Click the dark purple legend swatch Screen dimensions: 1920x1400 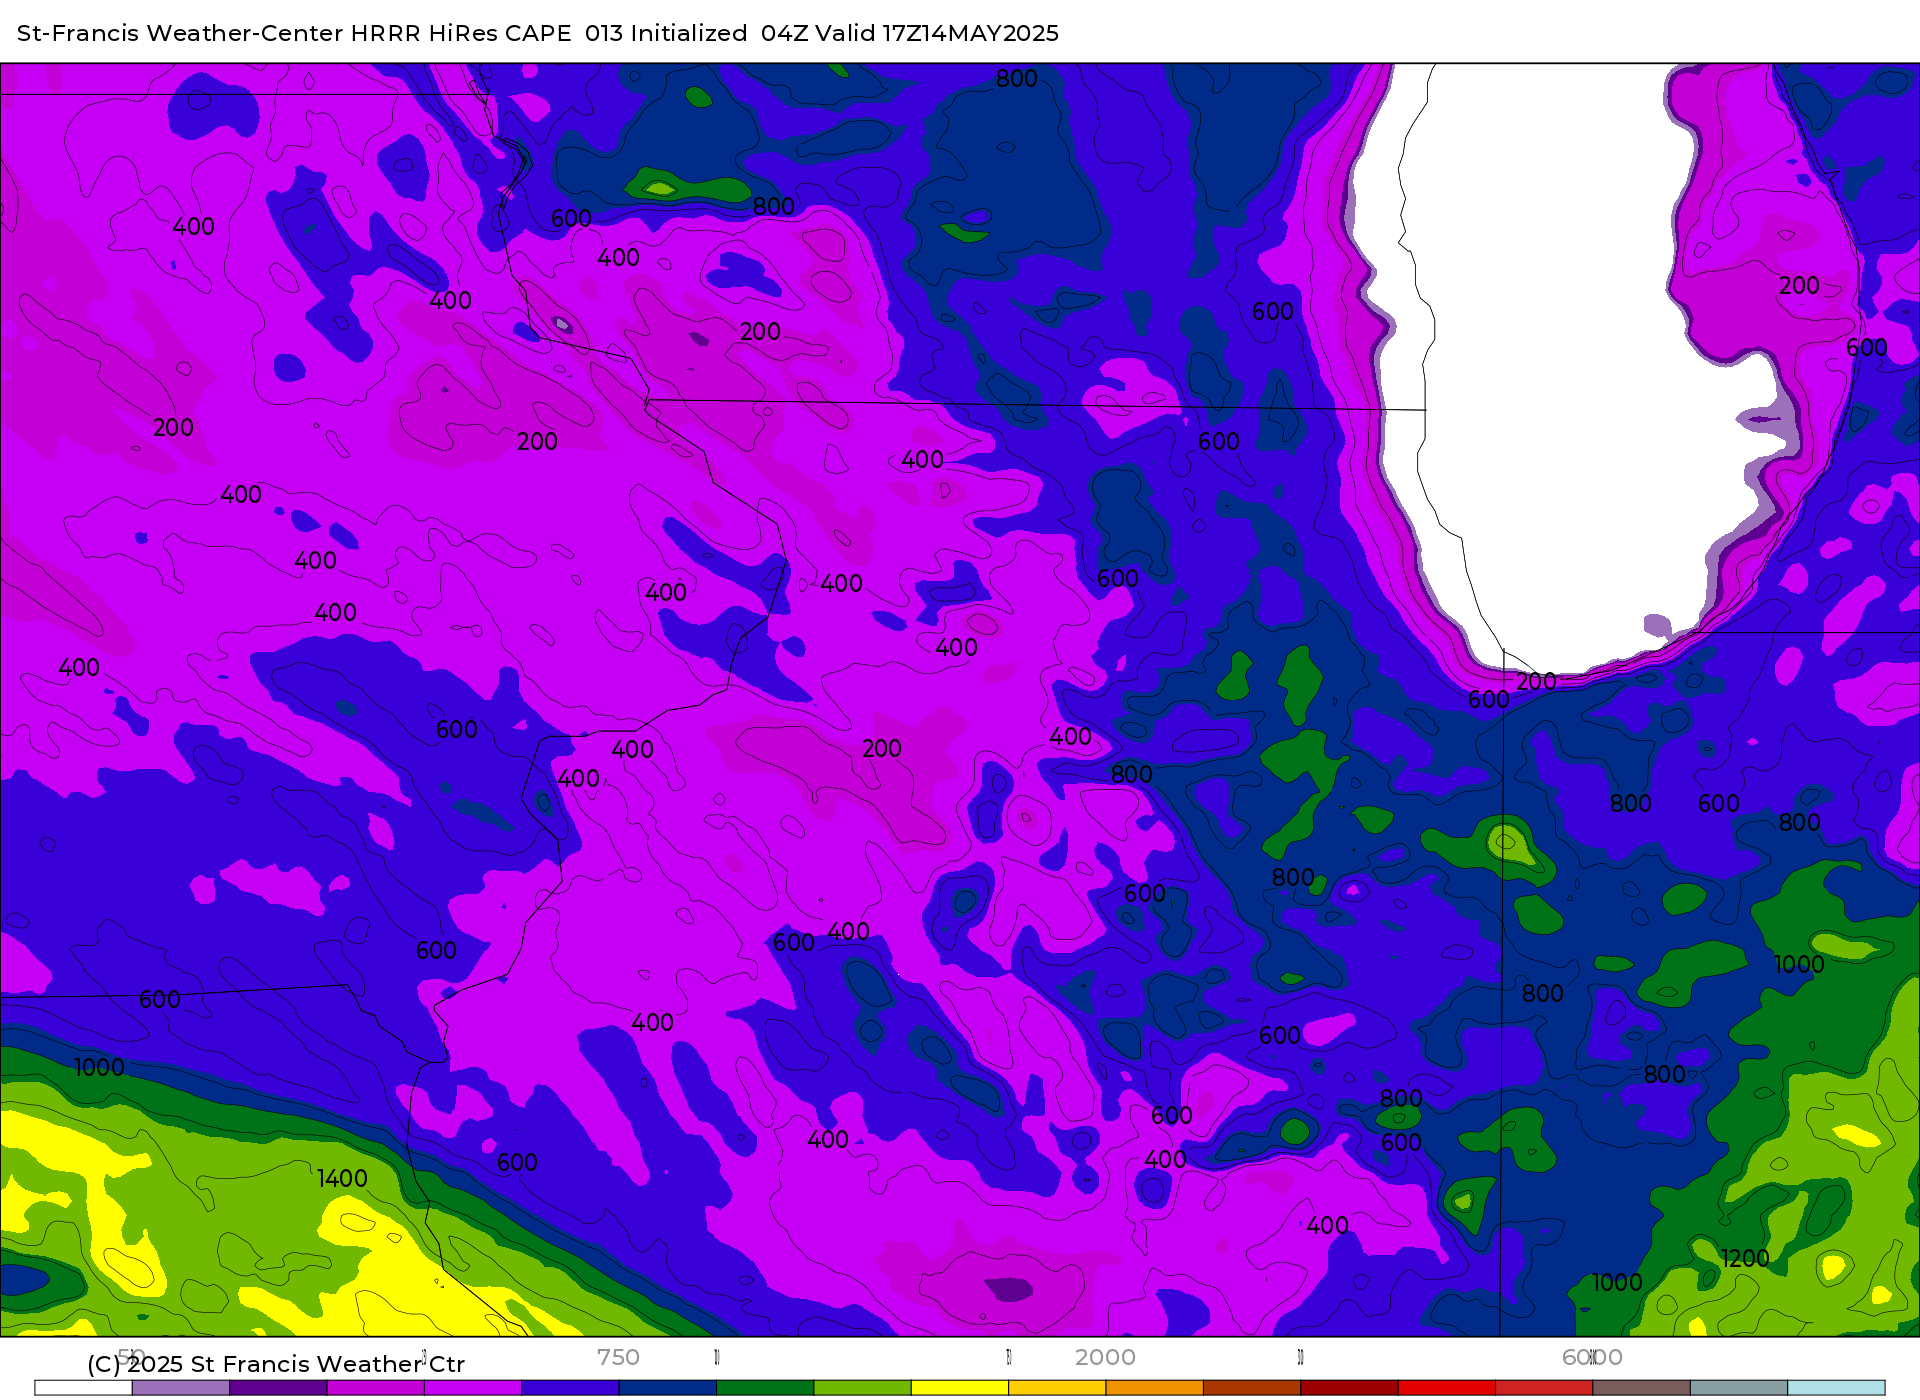click(x=278, y=1387)
